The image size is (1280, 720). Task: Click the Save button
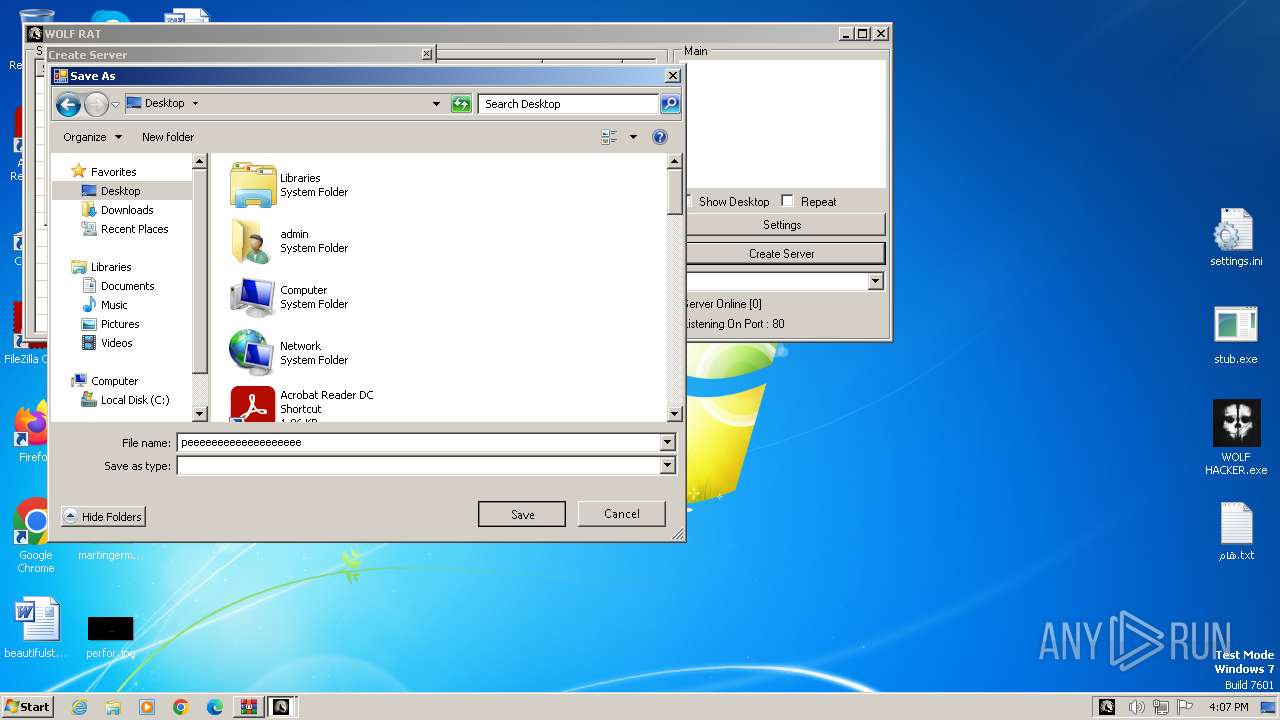tap(522, 514)
